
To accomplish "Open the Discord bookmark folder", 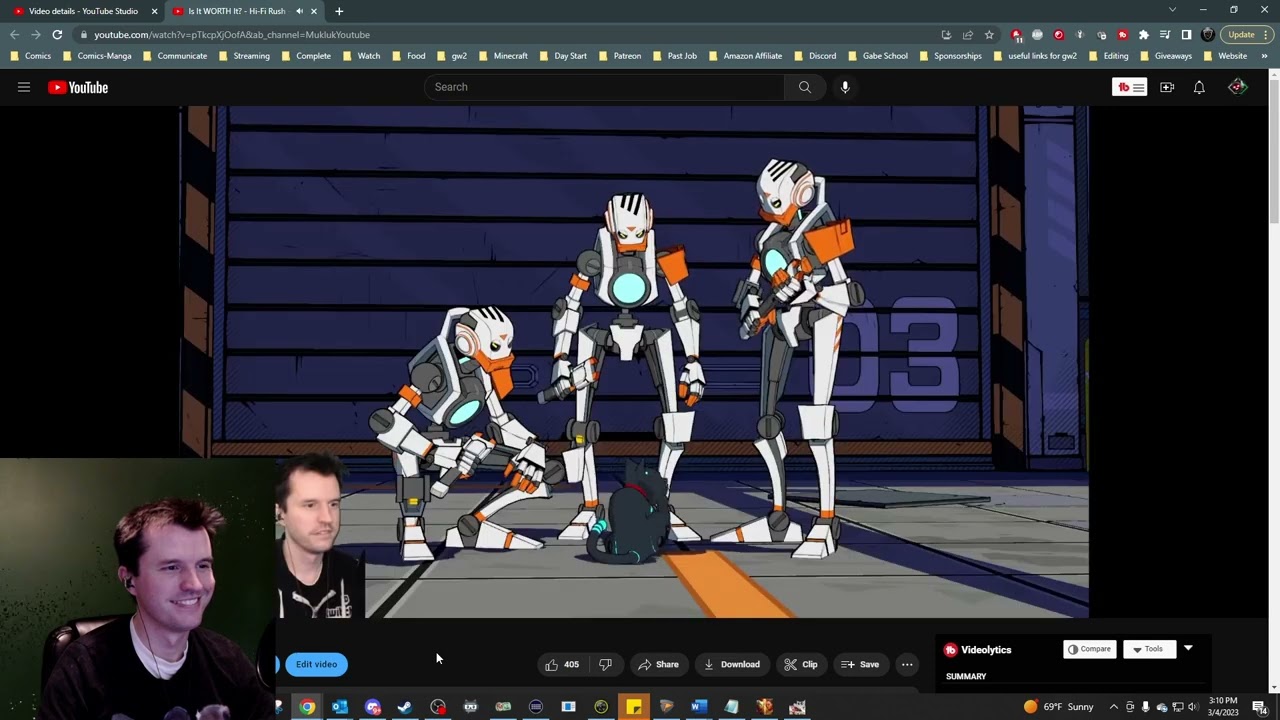I will pyautogui.click(x=815, y=56).
